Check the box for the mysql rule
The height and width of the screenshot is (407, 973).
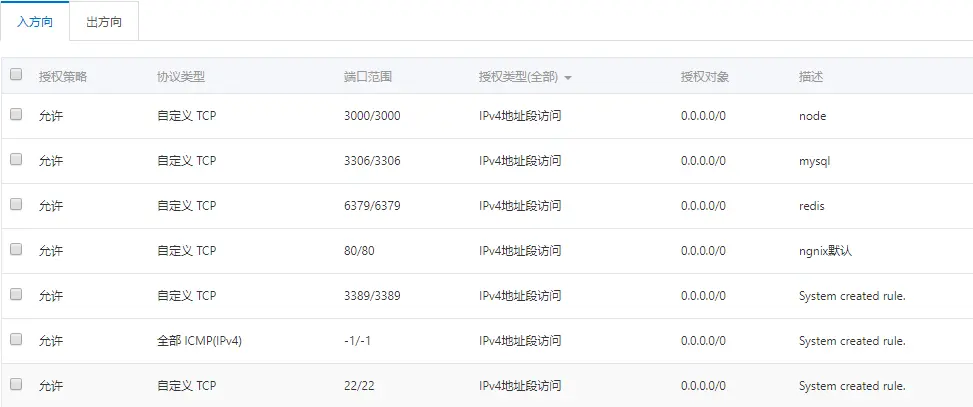(x=16, y=159)
